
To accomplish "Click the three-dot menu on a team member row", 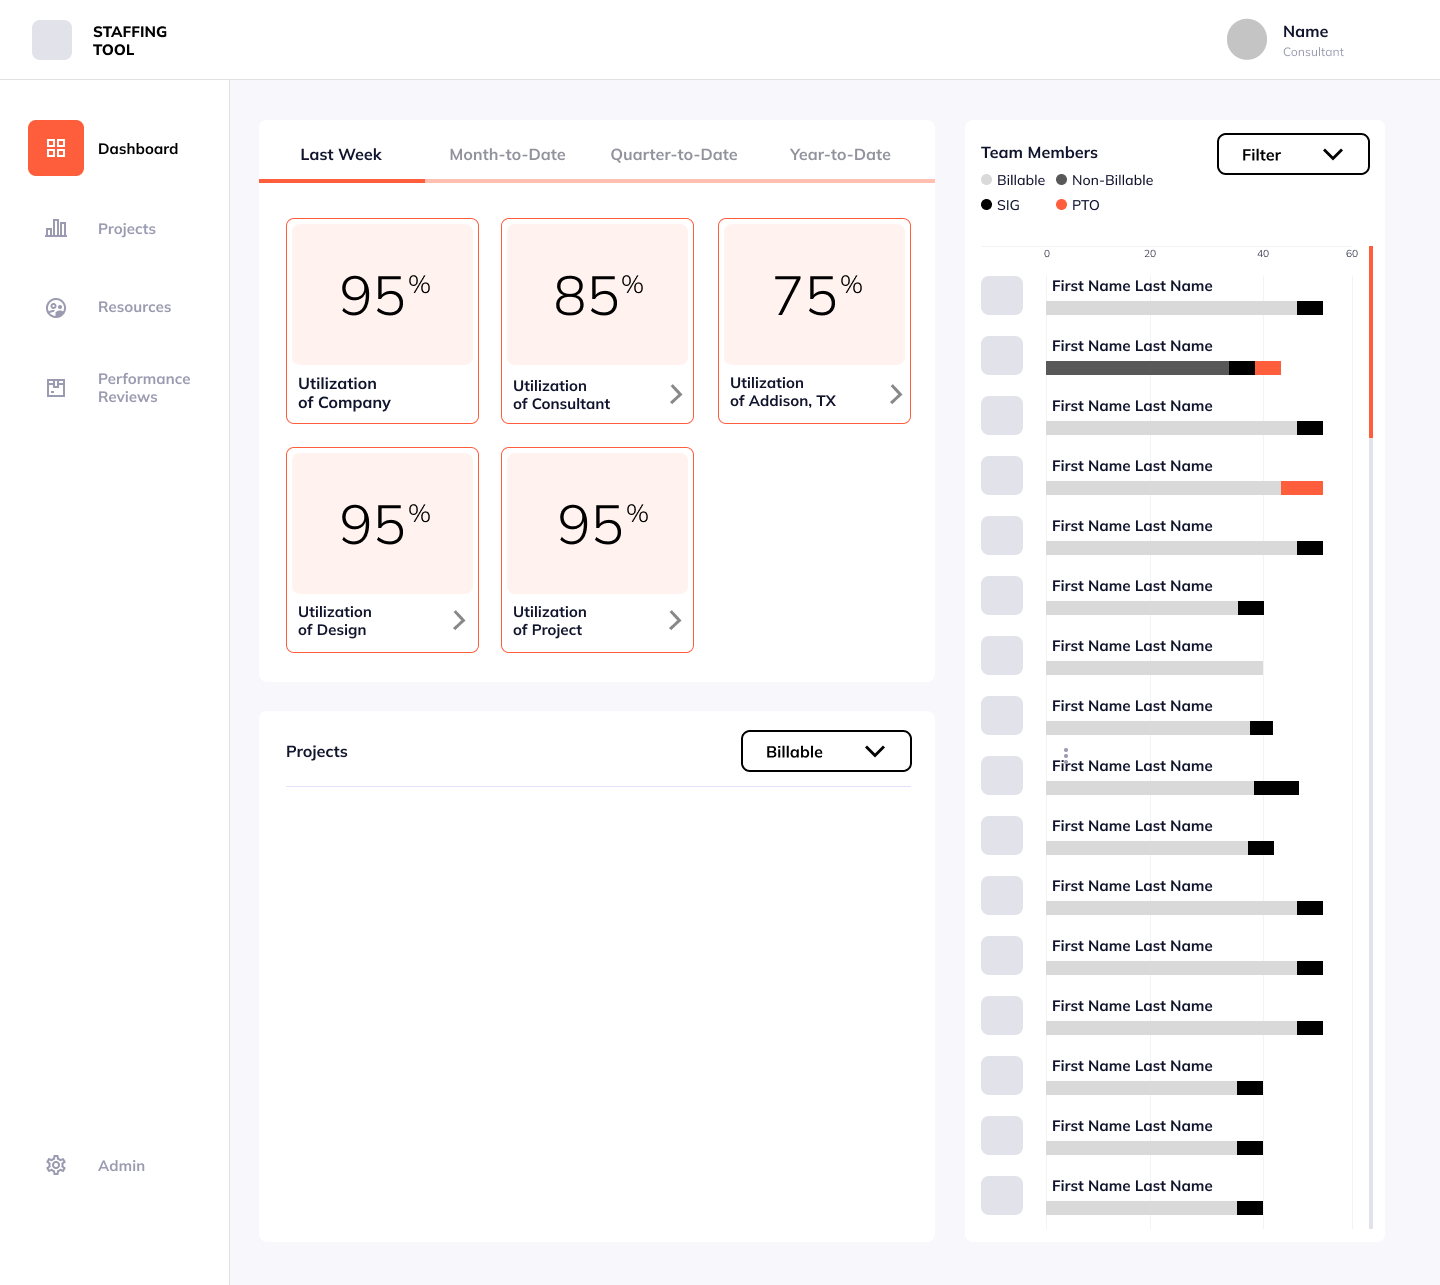I will point(1066,756).
